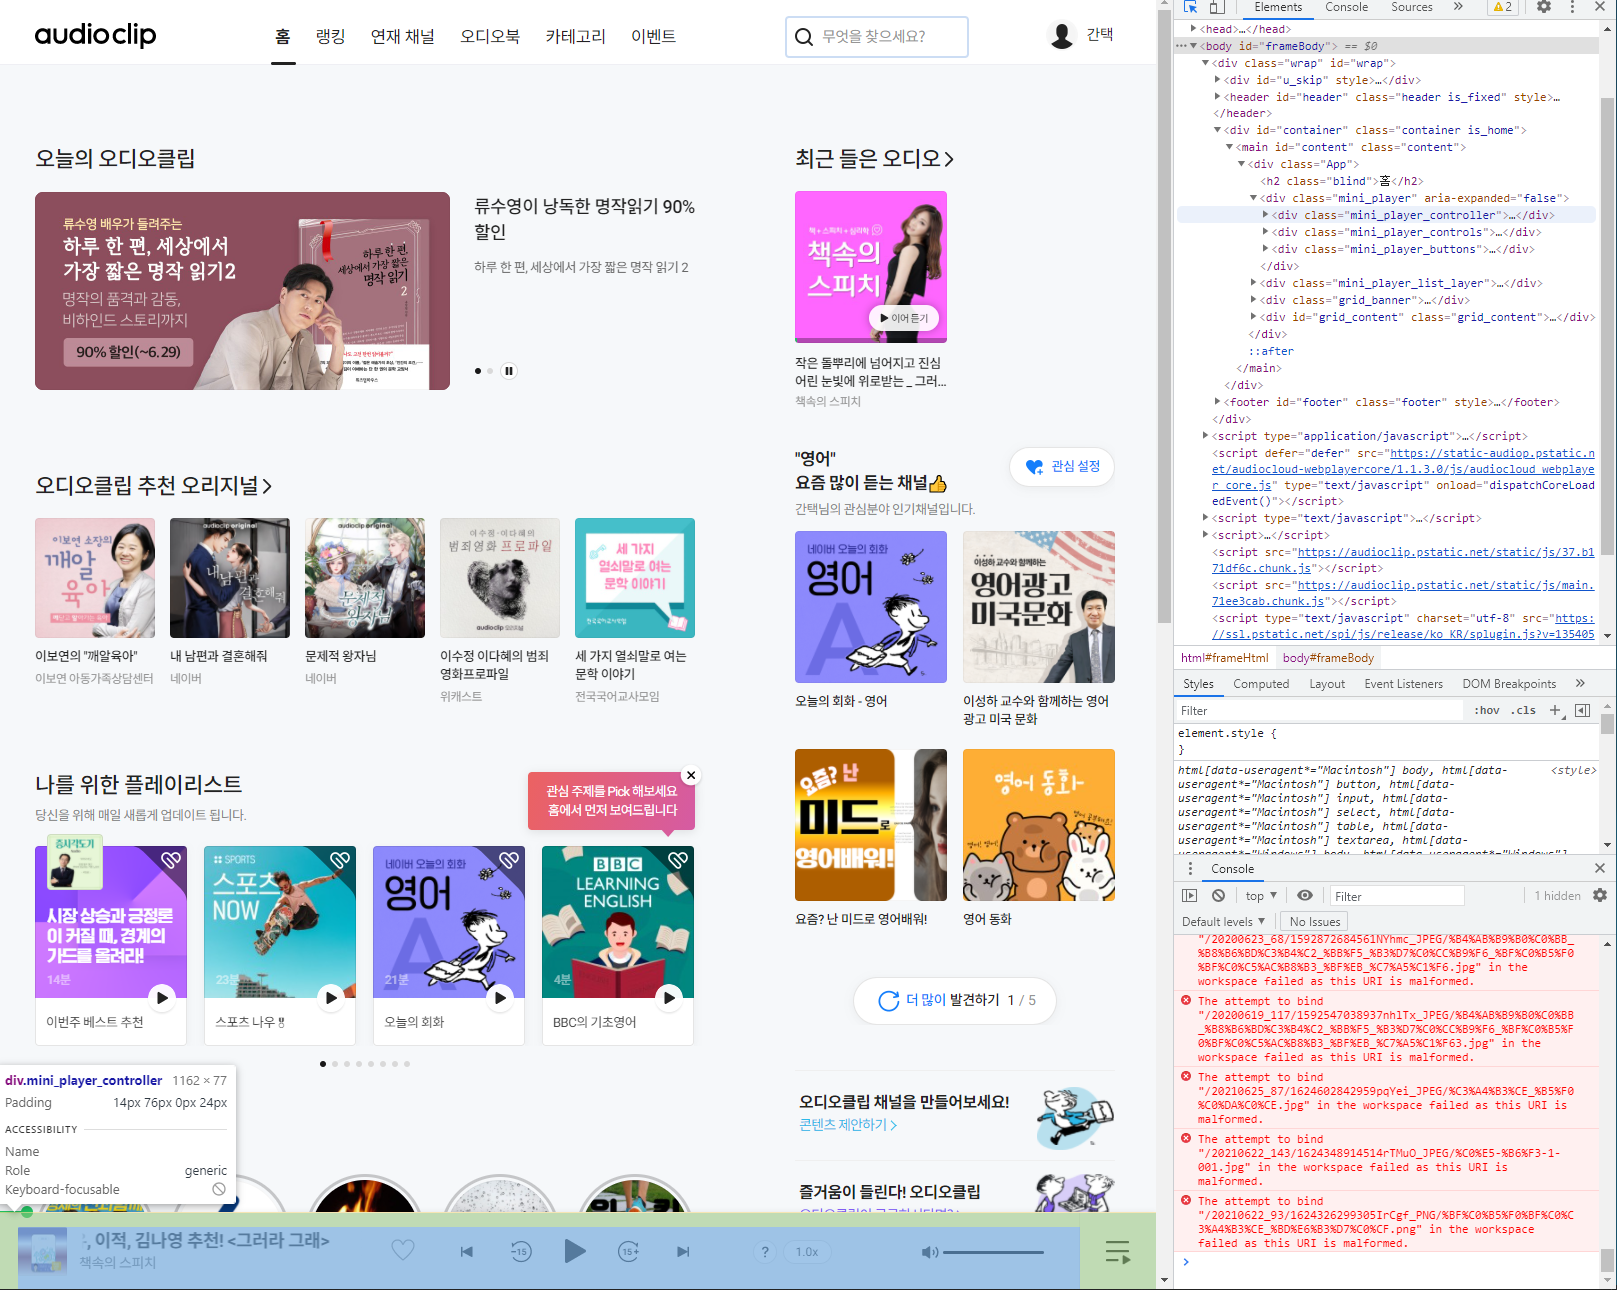Show more DevTools tabs chevron
The image size is (1617, 1296).
[1458, 7]
